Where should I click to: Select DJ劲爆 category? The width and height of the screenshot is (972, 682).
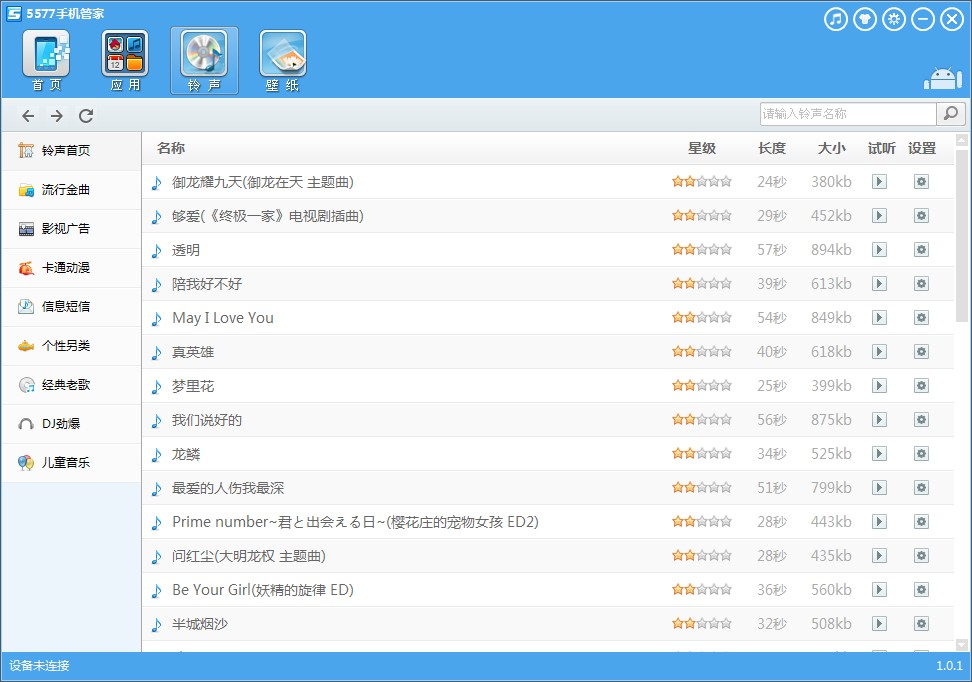pyautogui.click(x=71, y=423)
